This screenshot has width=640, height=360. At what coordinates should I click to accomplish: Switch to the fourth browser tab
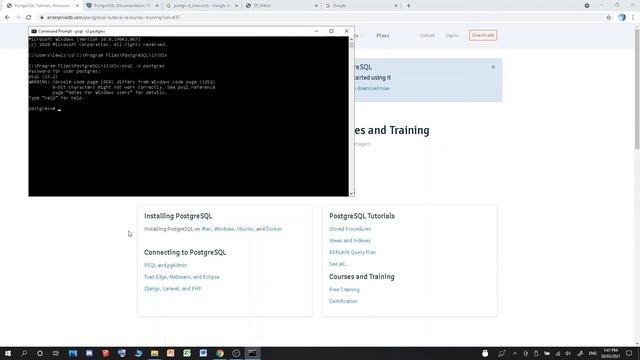[282, 6]
